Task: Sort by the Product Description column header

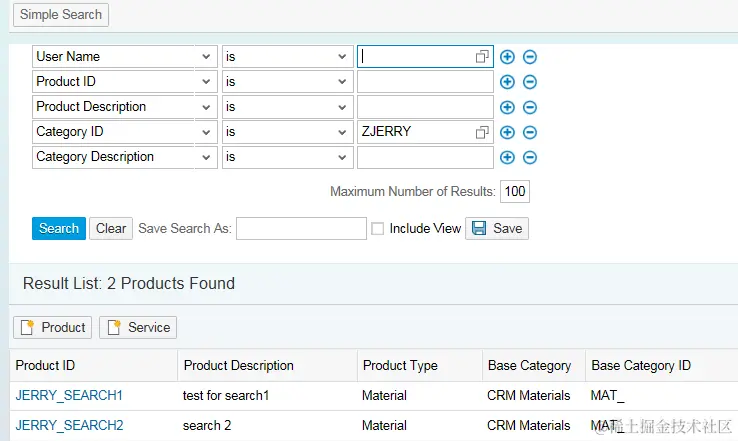Action: 239,365
